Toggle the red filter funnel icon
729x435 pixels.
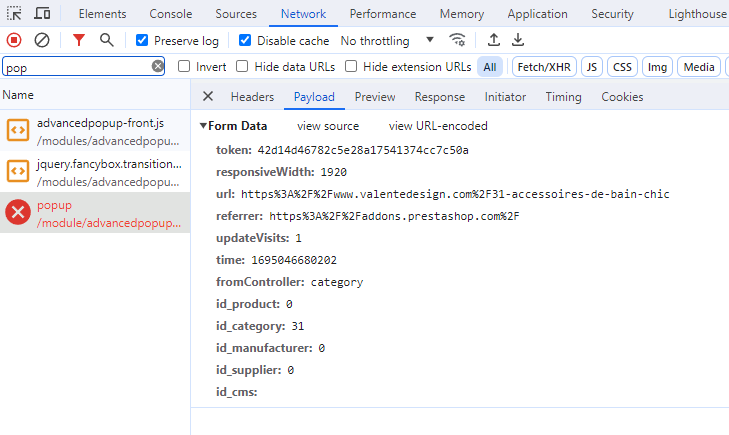[x=79, y=40]
